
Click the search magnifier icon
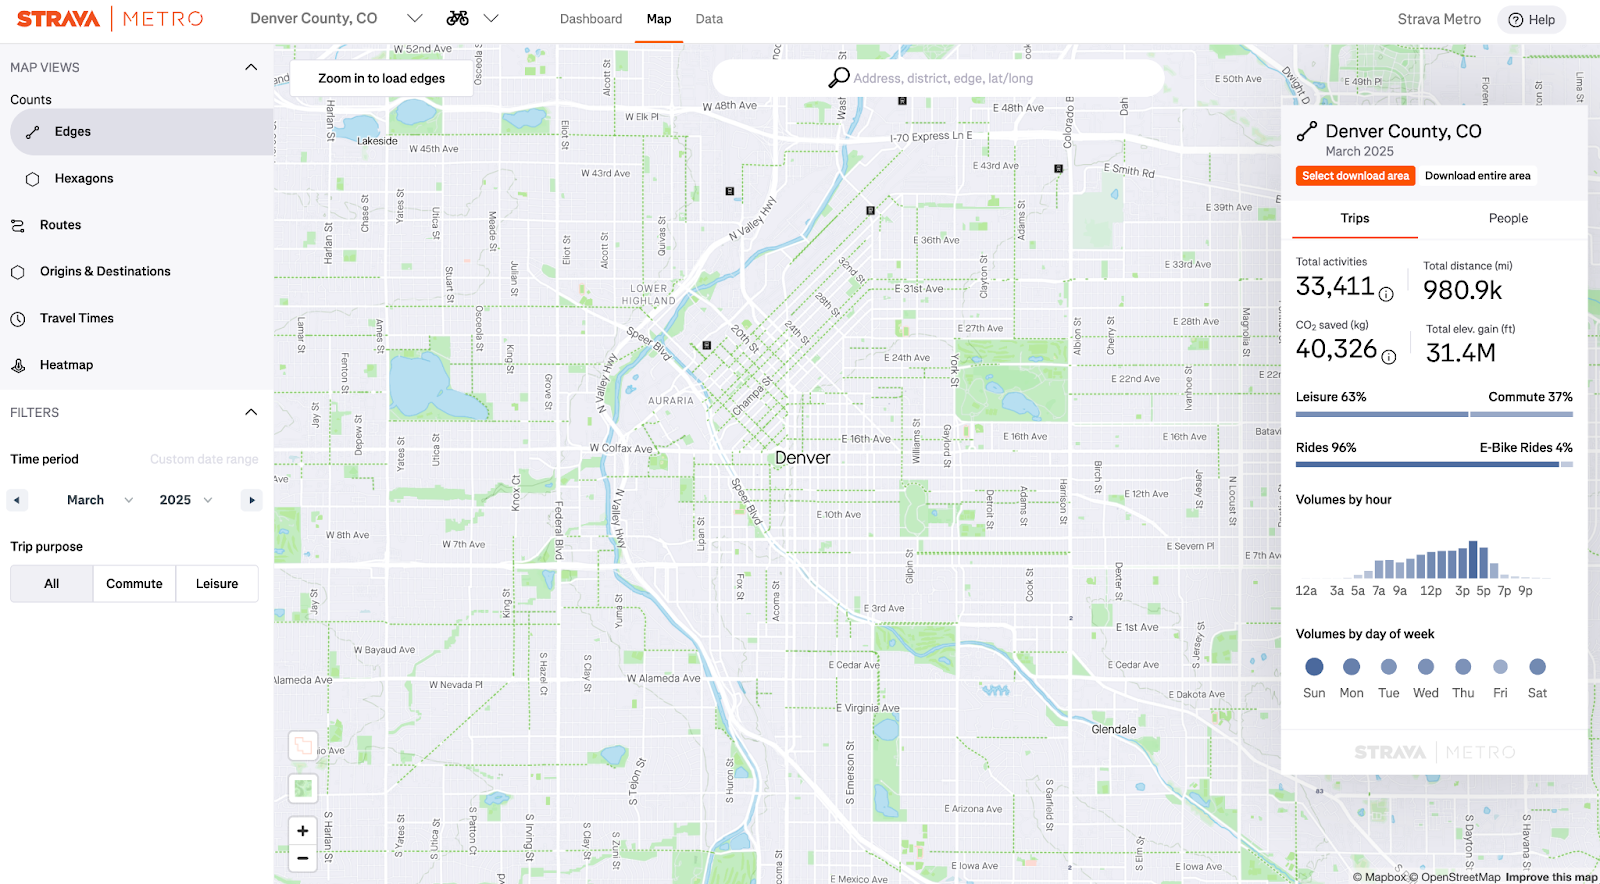[839, 78]
